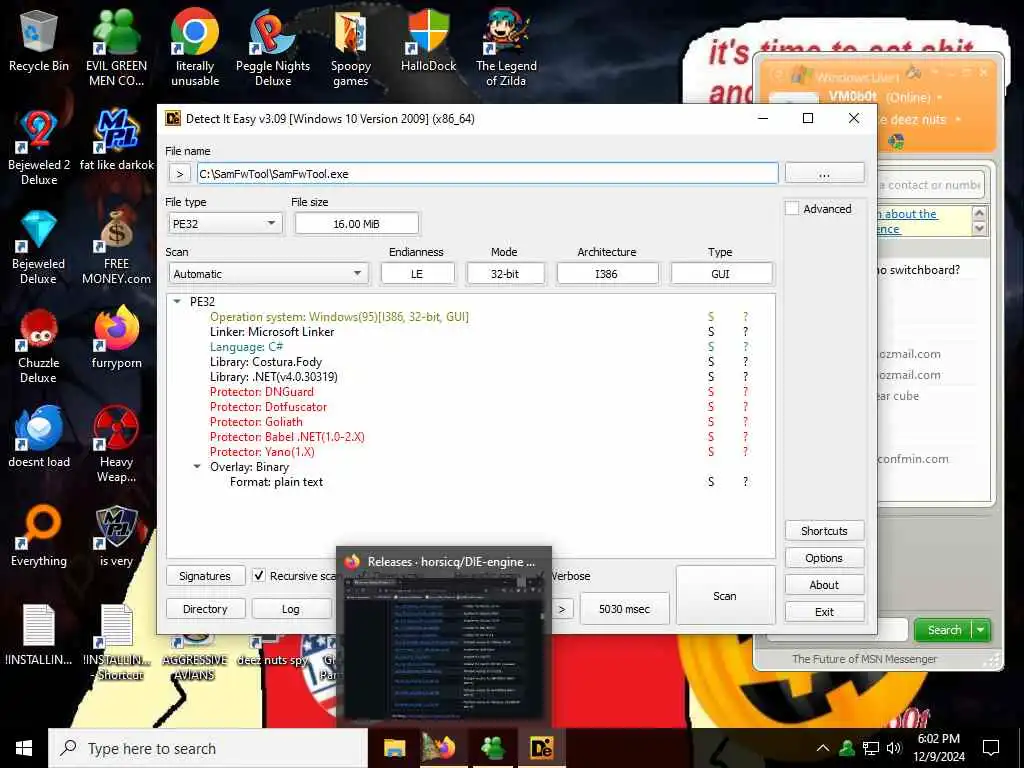This screenshot has width=1024, height=768.
Task: Open the Messenger Search button dropdown arrow
Action: tap(981, 630)
